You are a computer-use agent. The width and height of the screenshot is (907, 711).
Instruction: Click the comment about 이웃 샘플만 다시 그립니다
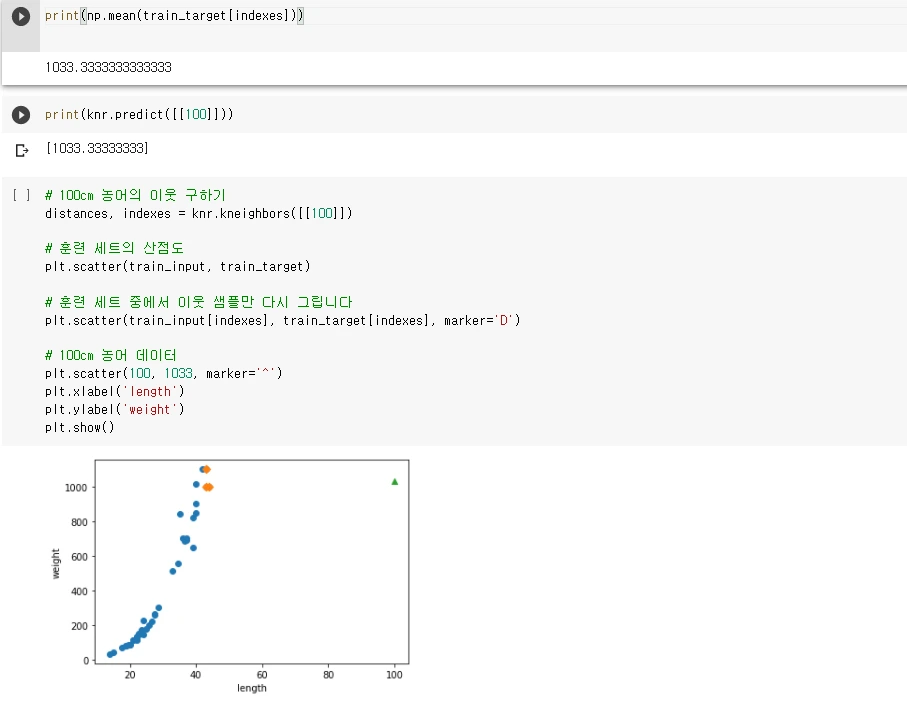(x=198, y=302)
